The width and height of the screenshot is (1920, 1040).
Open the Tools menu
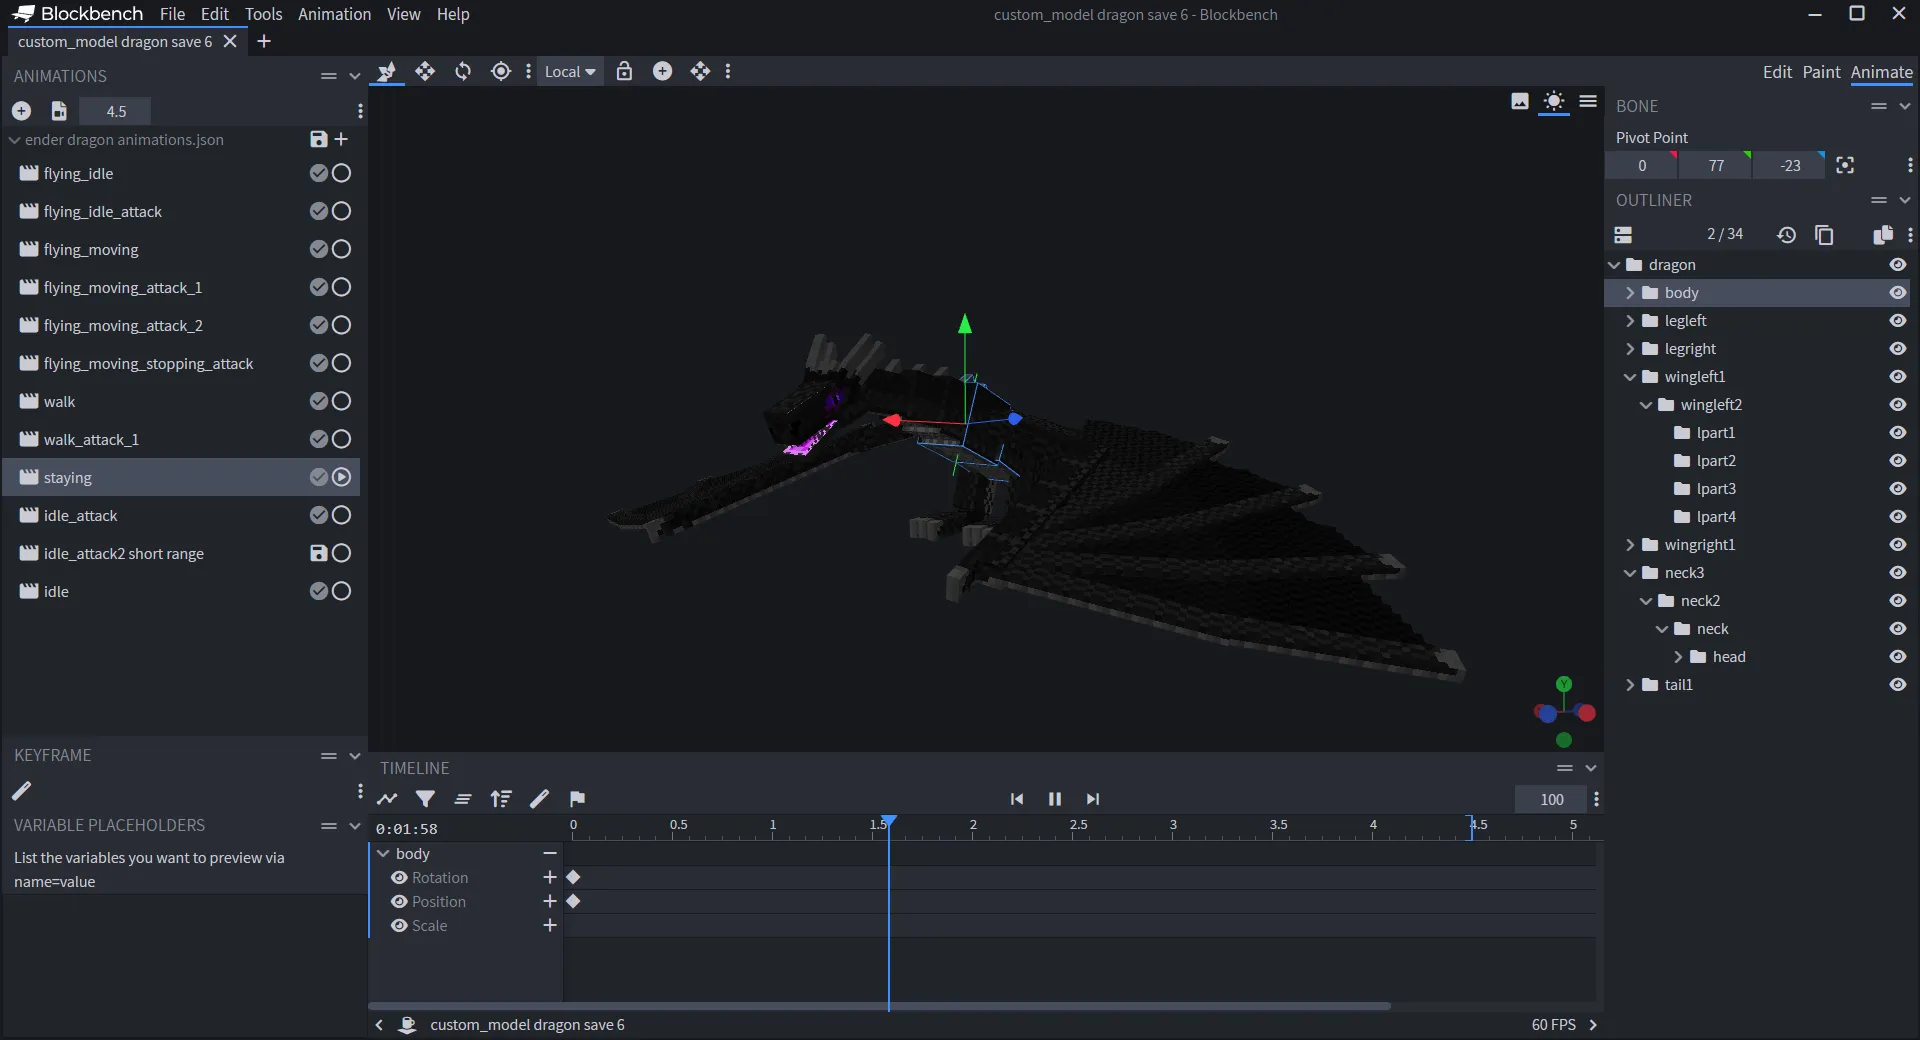click(x=264, y=14)
